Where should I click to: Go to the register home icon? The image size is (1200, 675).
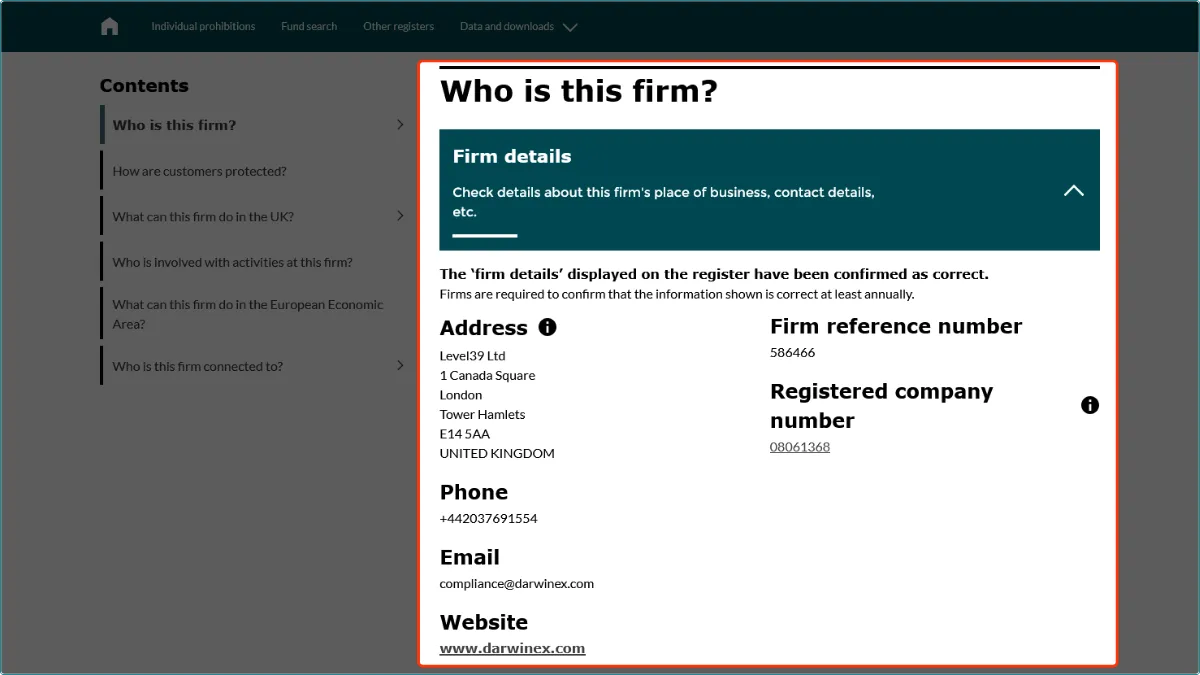109,27
